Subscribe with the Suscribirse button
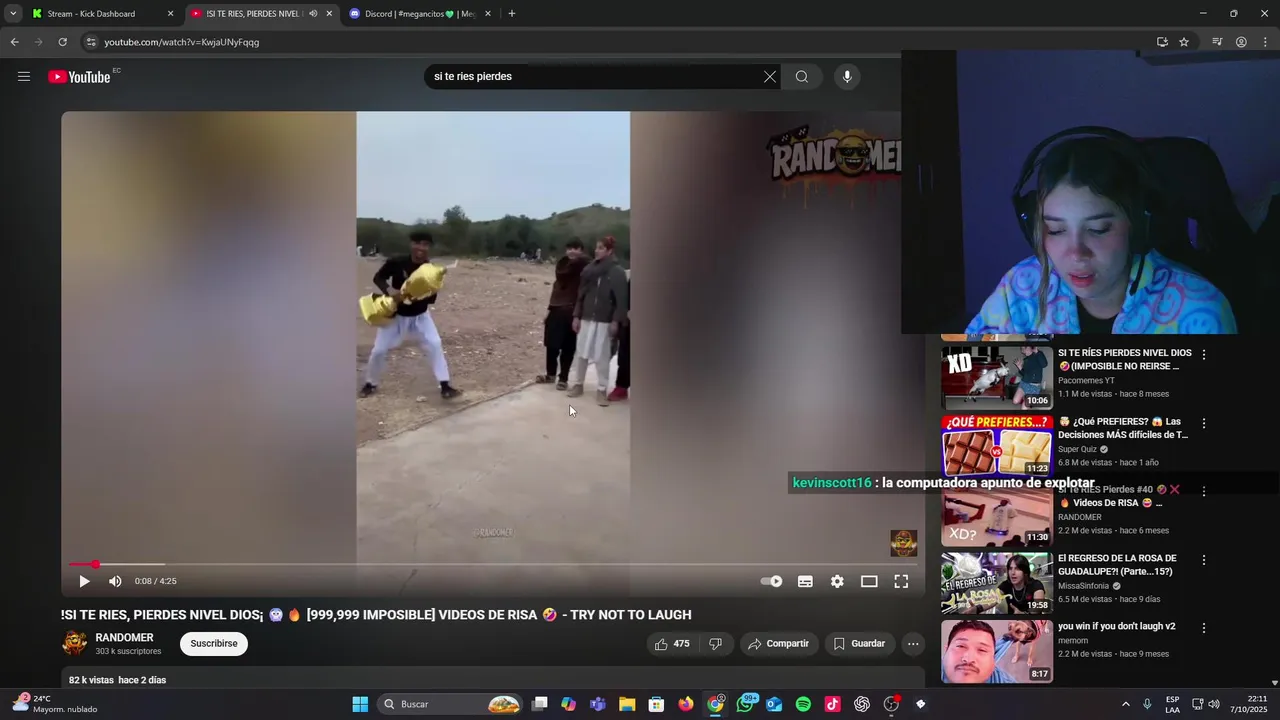The width and height of the screenshot is (1280, 720). [x=214, y=644]
